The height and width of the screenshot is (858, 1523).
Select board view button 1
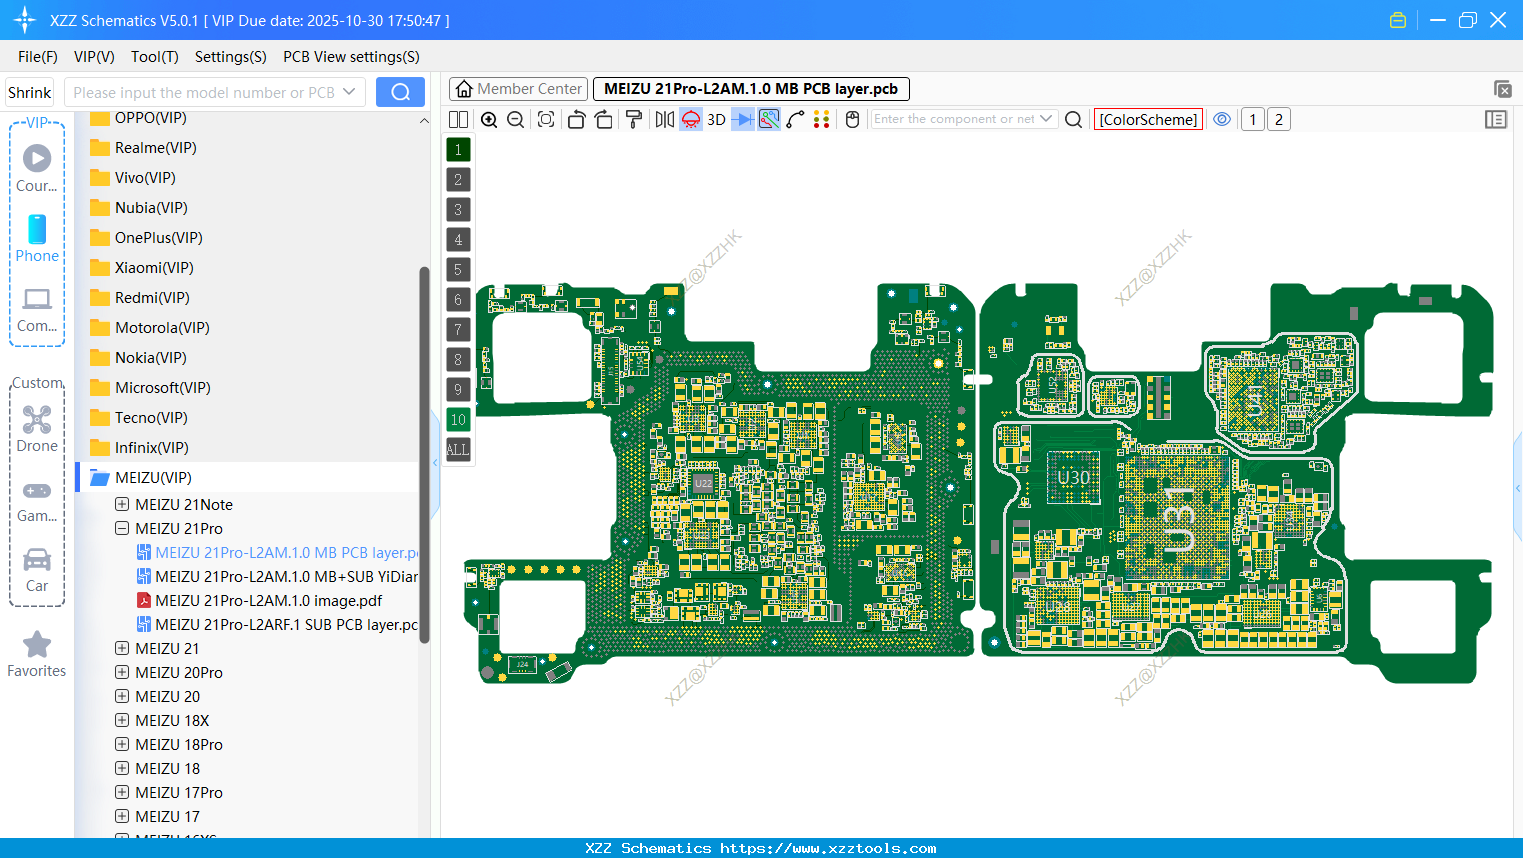(1252, 119)
